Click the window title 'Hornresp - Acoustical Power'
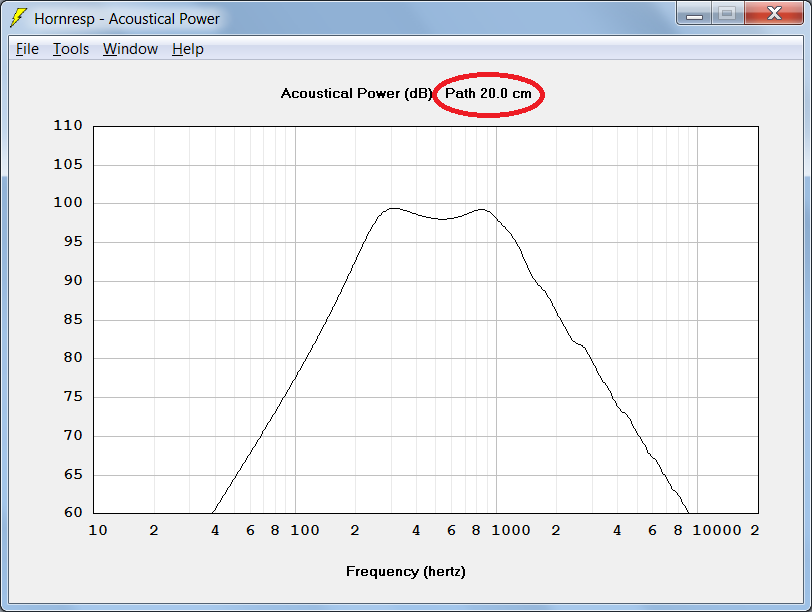The height and width of the screenshot is (612, 812). click(127, 19)
